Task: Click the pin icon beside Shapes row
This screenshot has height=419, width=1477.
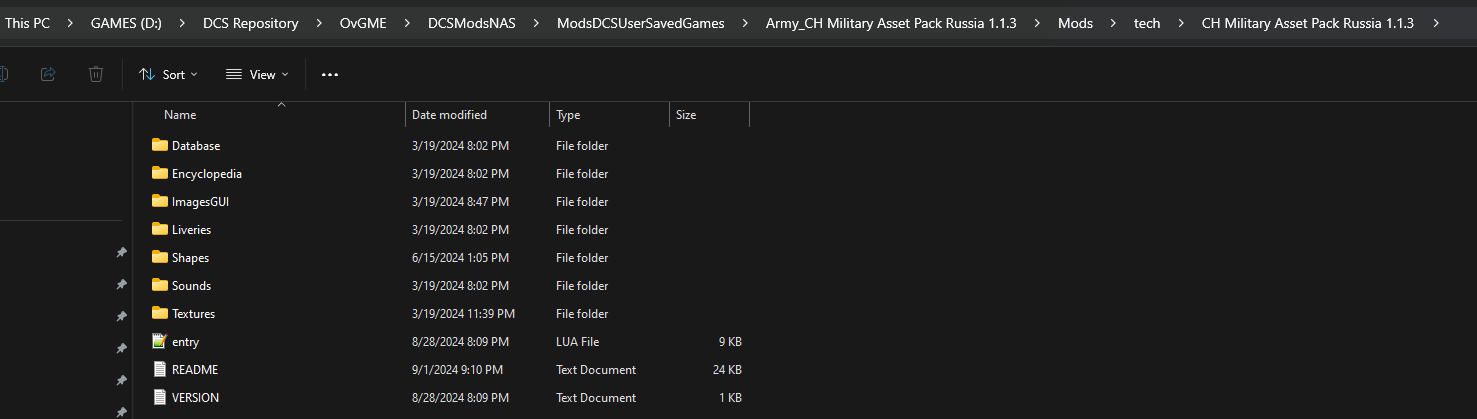Action: point(121,253)
